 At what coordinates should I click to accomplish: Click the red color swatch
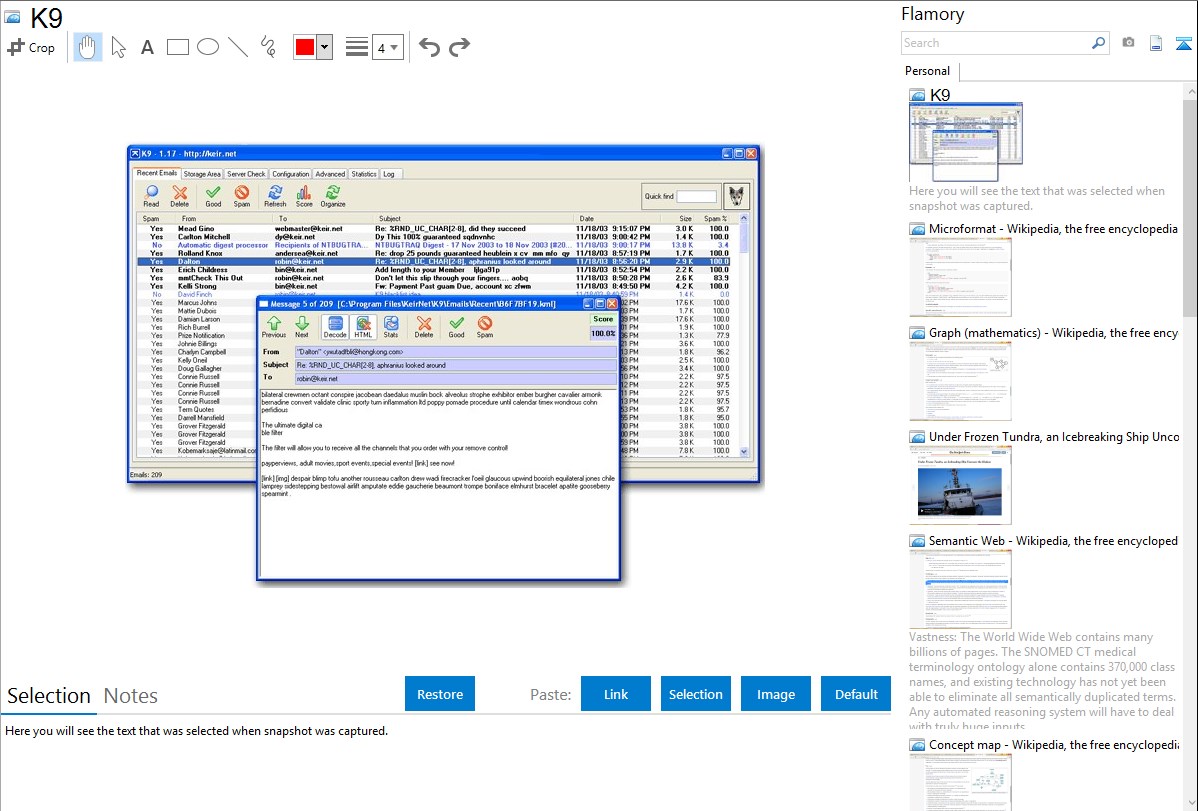[305, 47]
